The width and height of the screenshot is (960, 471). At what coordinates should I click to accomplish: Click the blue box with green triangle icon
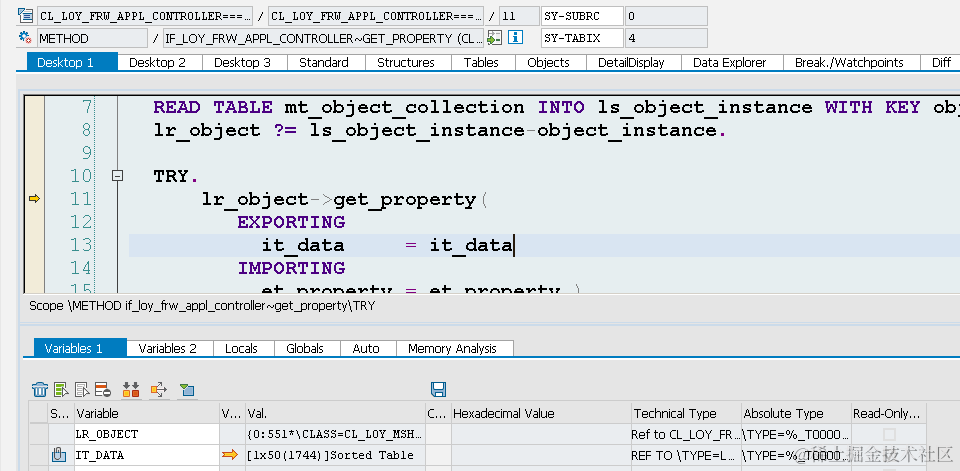pyautogui.click(x=187, y=389)
